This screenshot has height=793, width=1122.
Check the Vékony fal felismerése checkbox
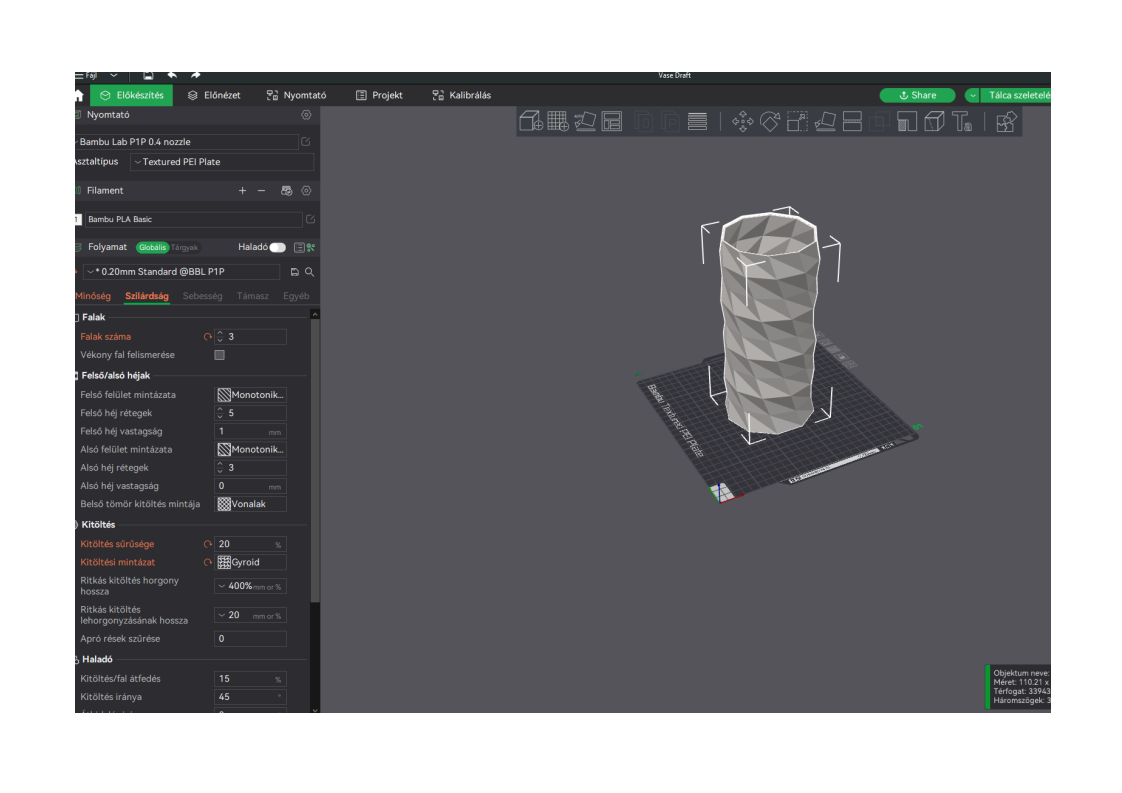pos(220,355)
